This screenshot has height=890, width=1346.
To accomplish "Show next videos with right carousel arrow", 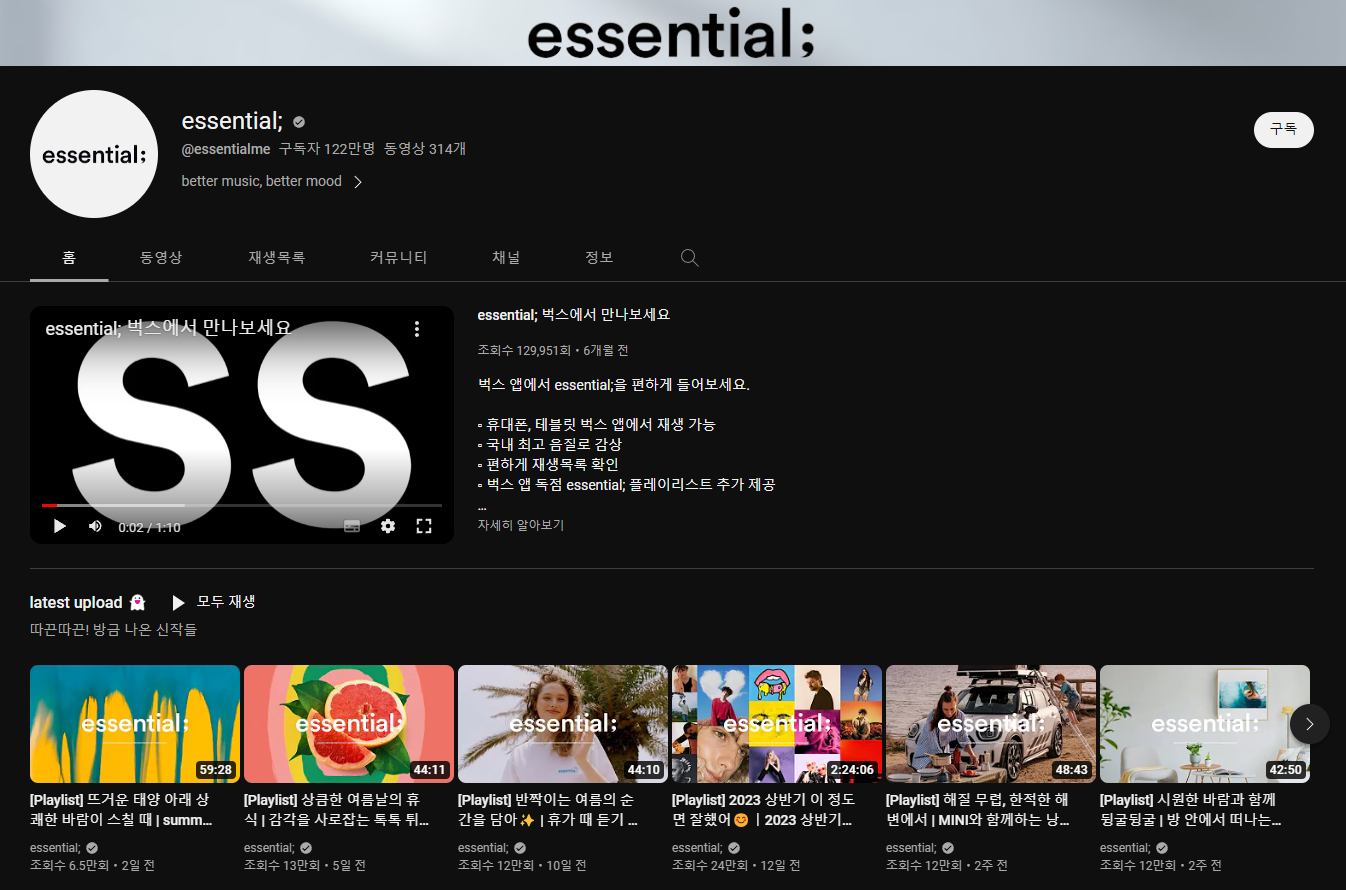I will (1310, 724).
